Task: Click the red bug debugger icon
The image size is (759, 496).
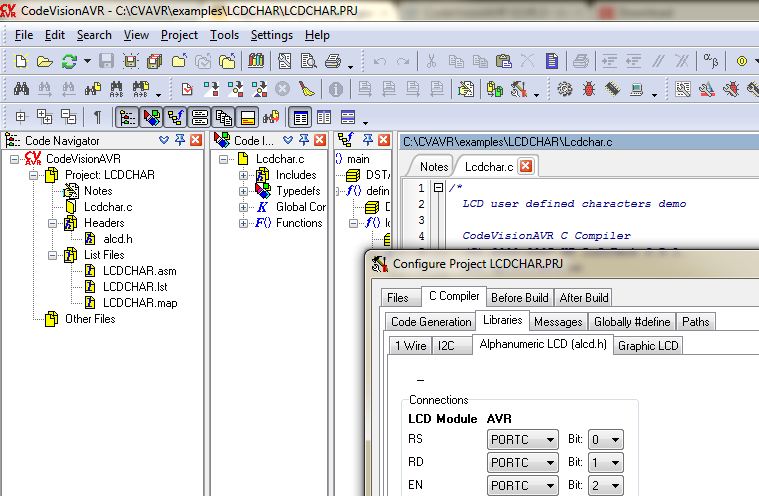Action: [588, 90]
